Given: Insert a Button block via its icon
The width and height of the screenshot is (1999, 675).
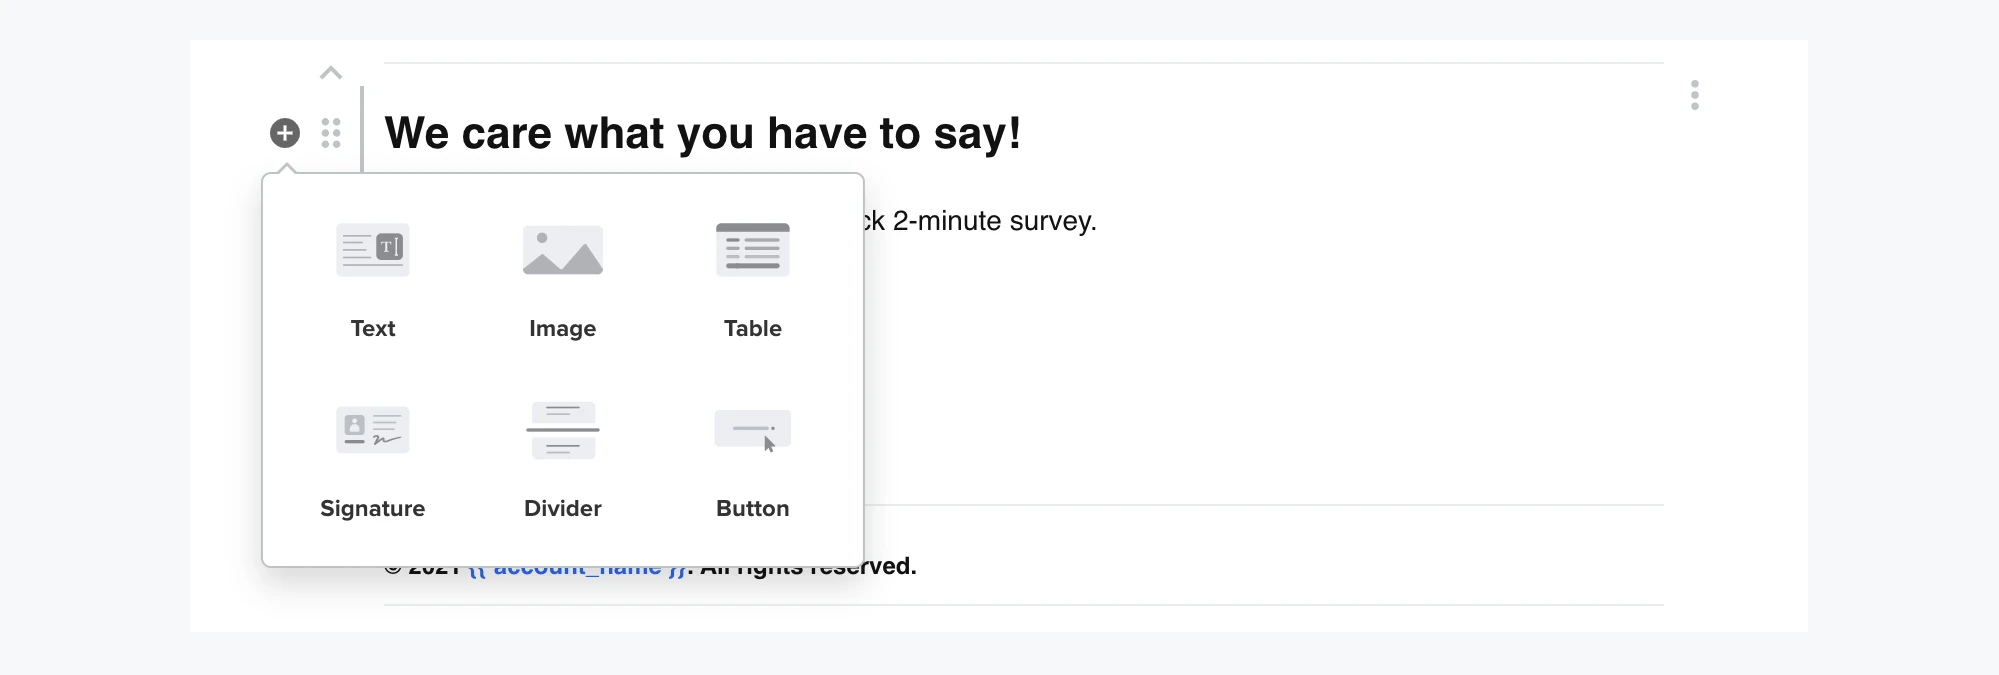Looking at the screenshot, I should tap(753, 431).
